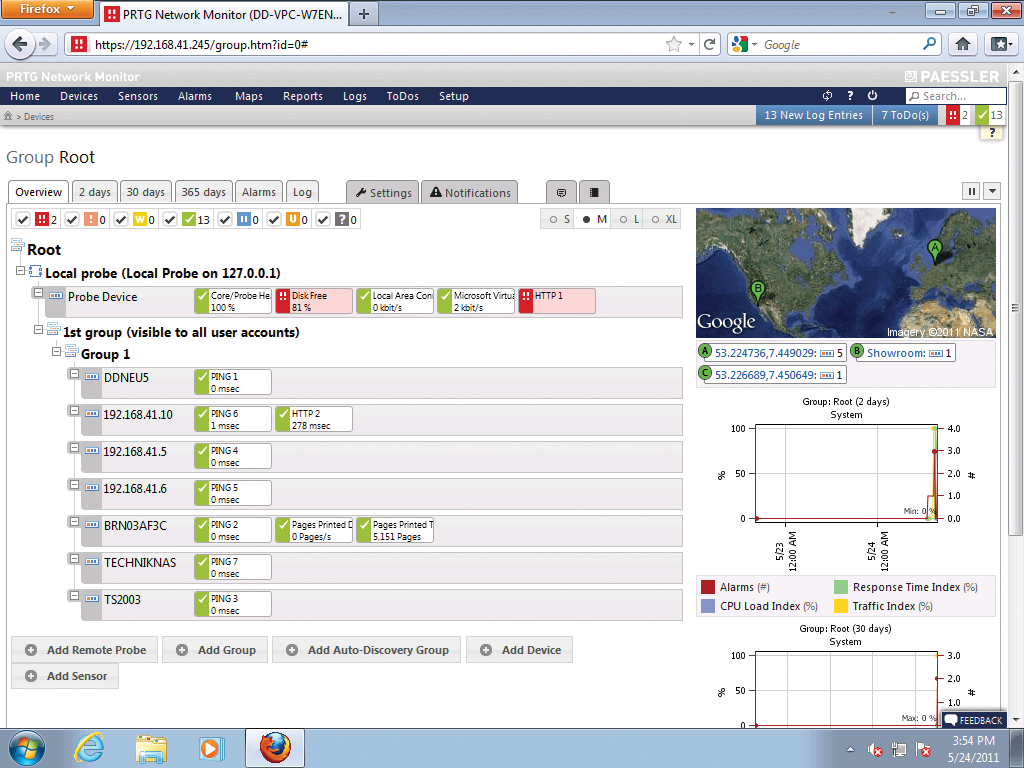This screenshot has height=768, width=1024.
Task: Collapse the Local probe tree node
Action: pyautogui.click(x=20, y=270)
